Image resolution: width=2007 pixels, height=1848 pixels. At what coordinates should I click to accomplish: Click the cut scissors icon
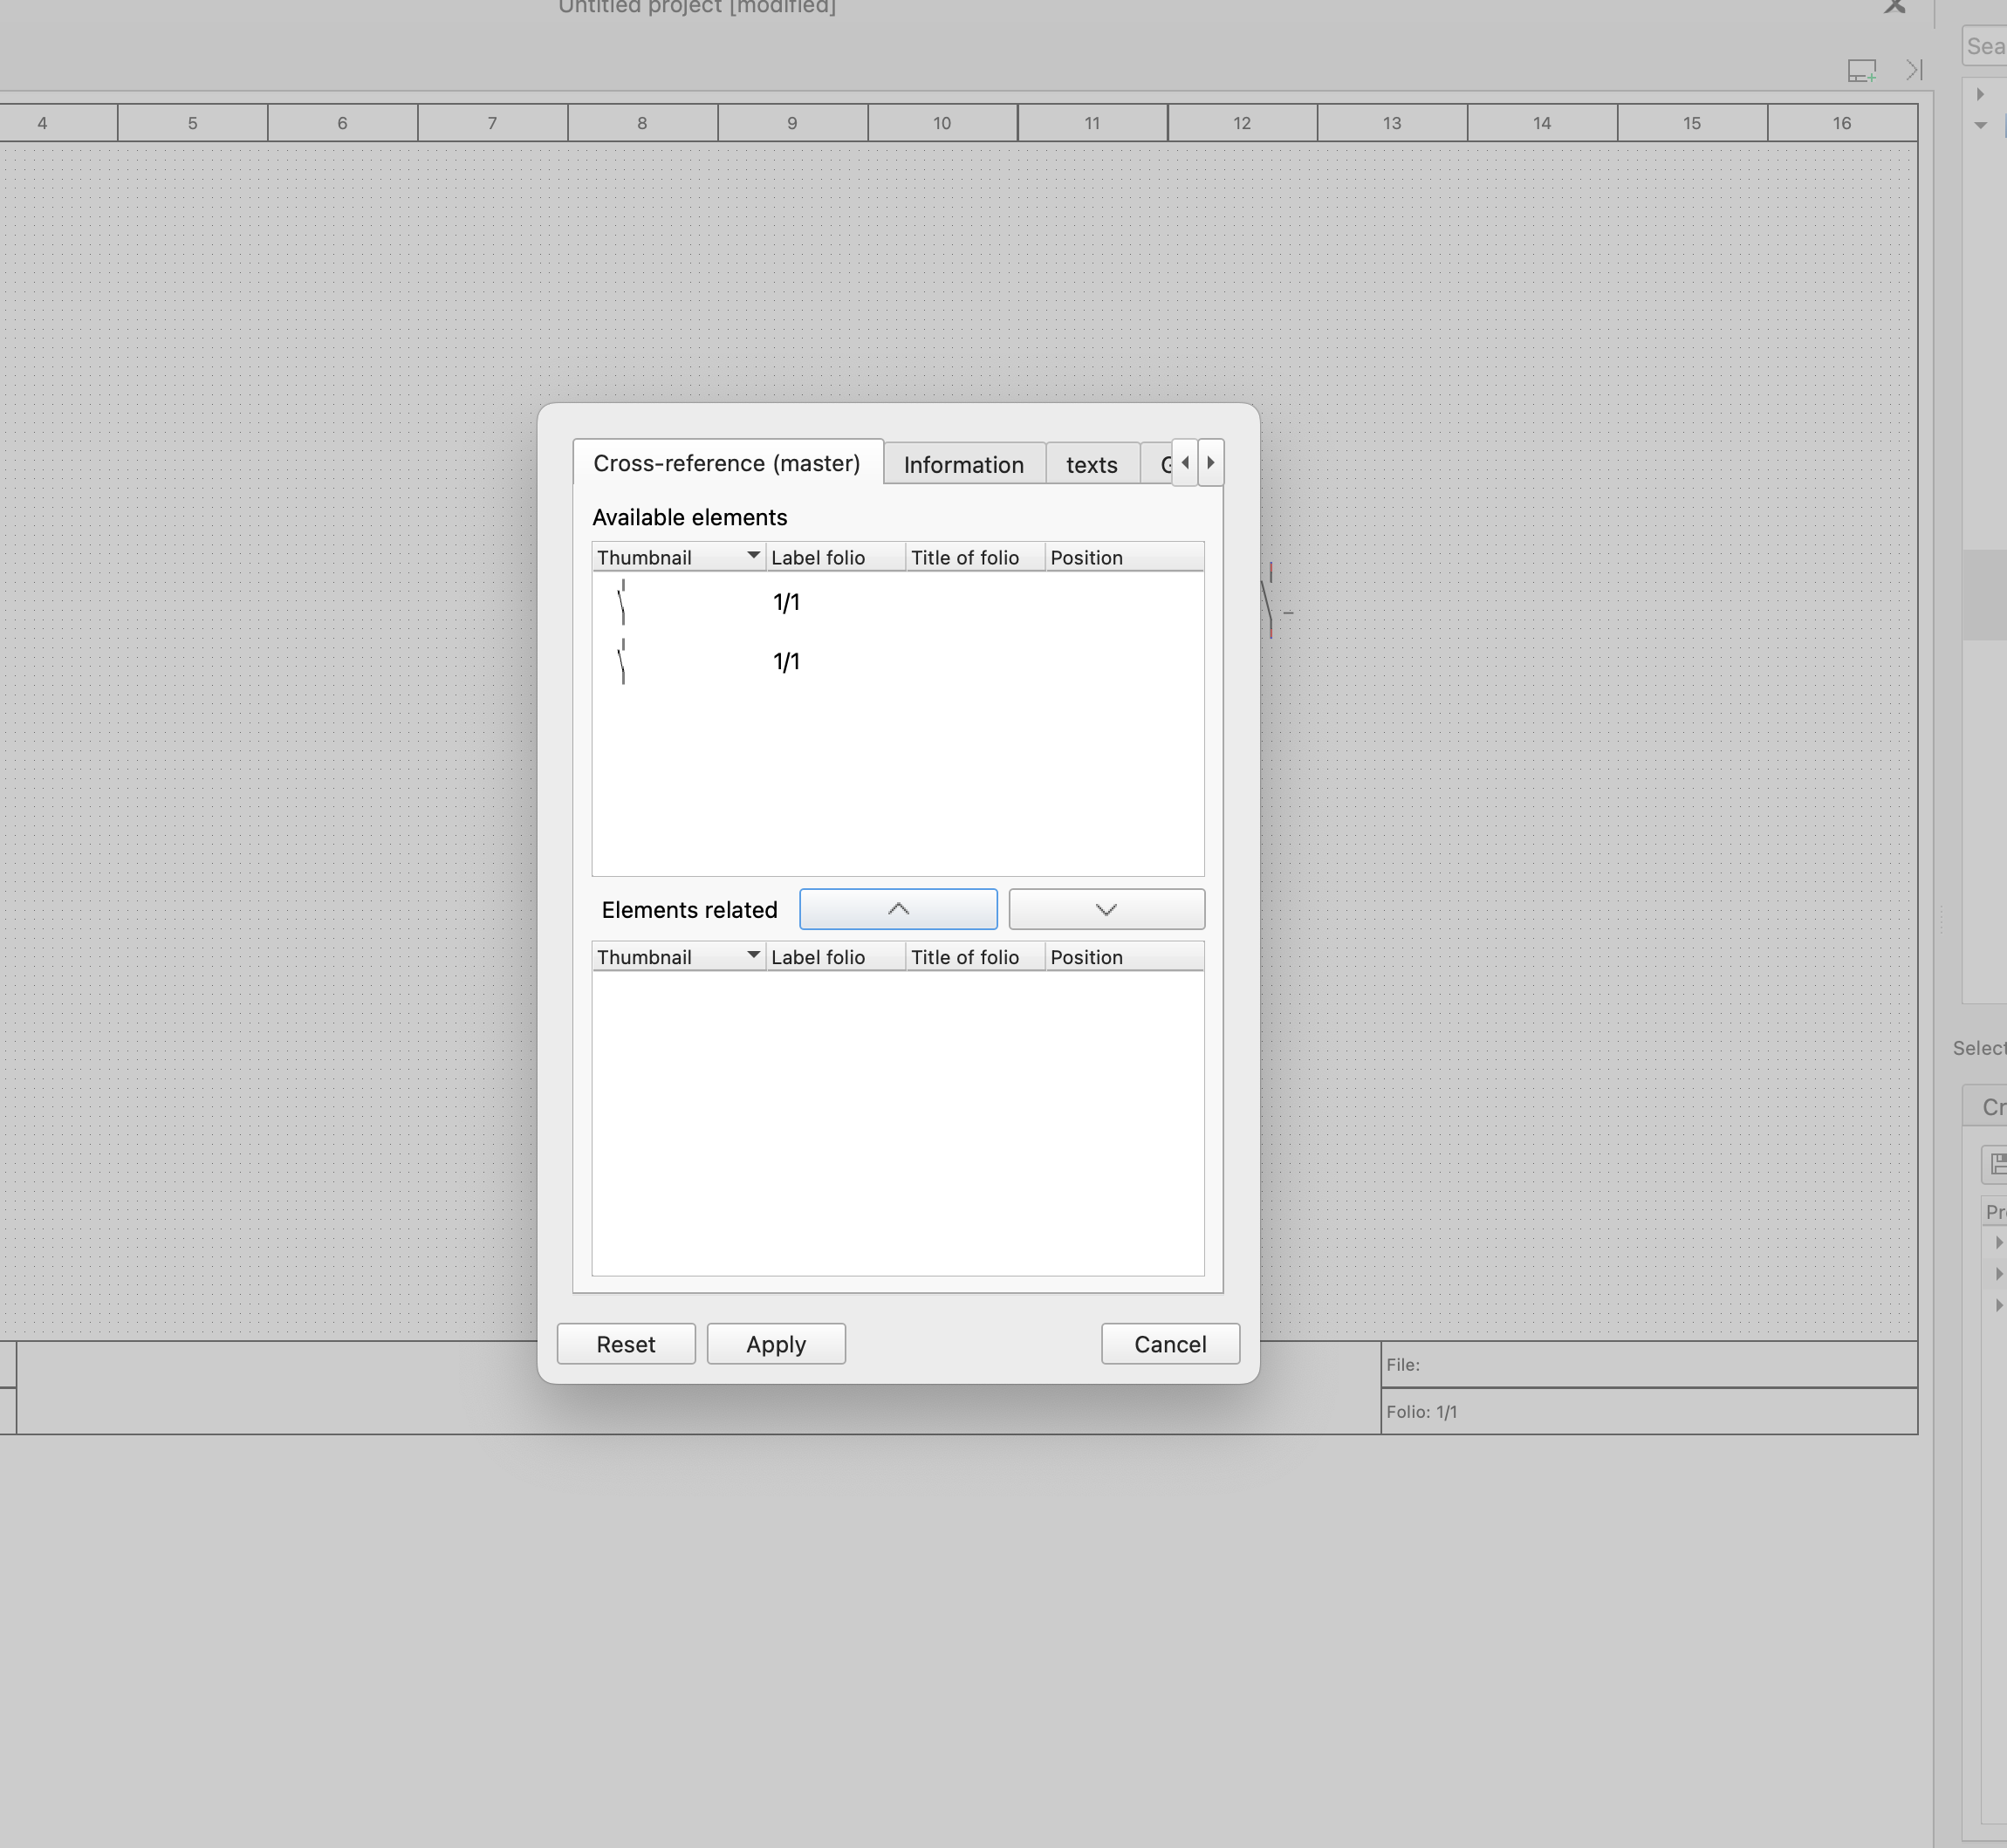click(x=1894, y=6)
